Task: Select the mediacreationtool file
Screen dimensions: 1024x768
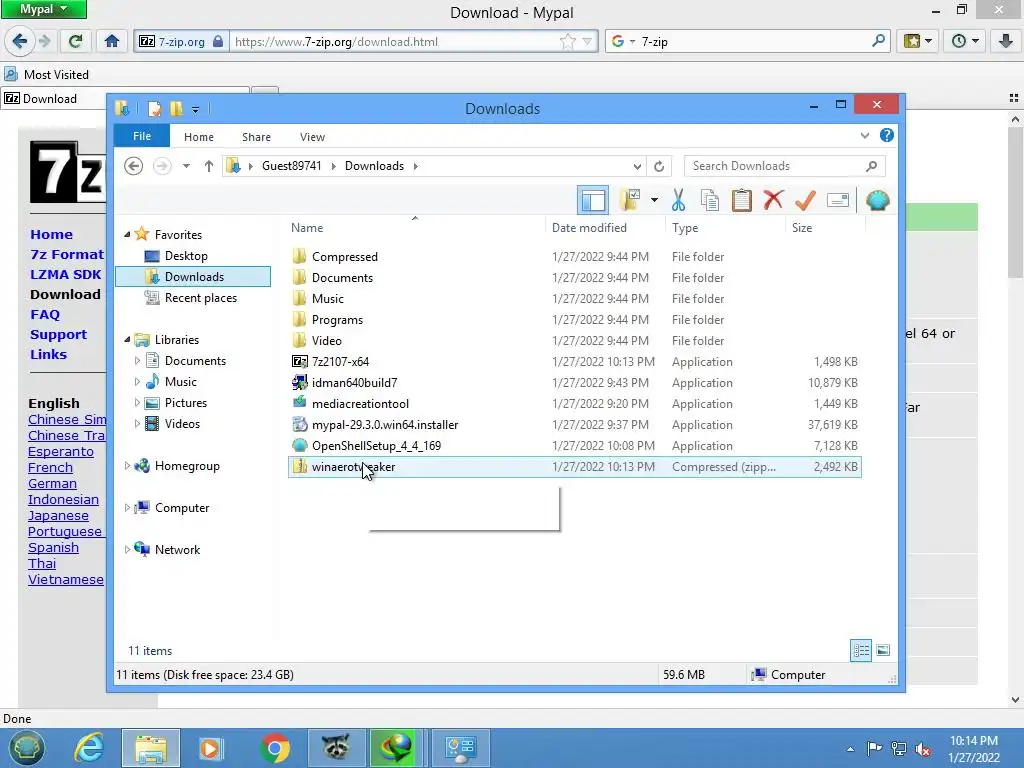Action: tap(360, 404)
